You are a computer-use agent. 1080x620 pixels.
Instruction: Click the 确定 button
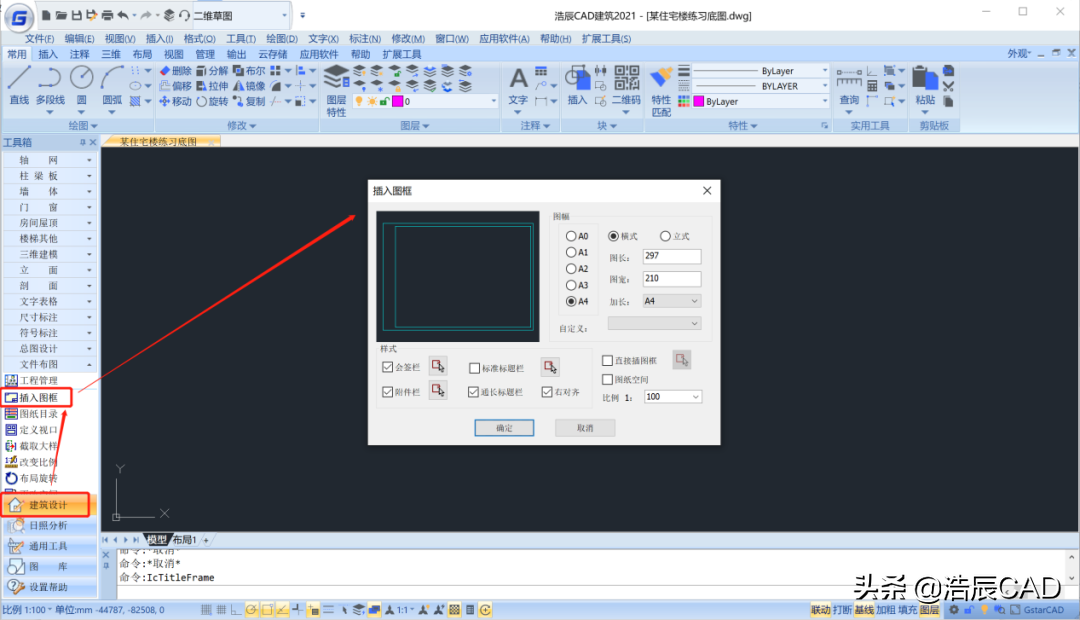pyautogui.click(x=504, y=428)
